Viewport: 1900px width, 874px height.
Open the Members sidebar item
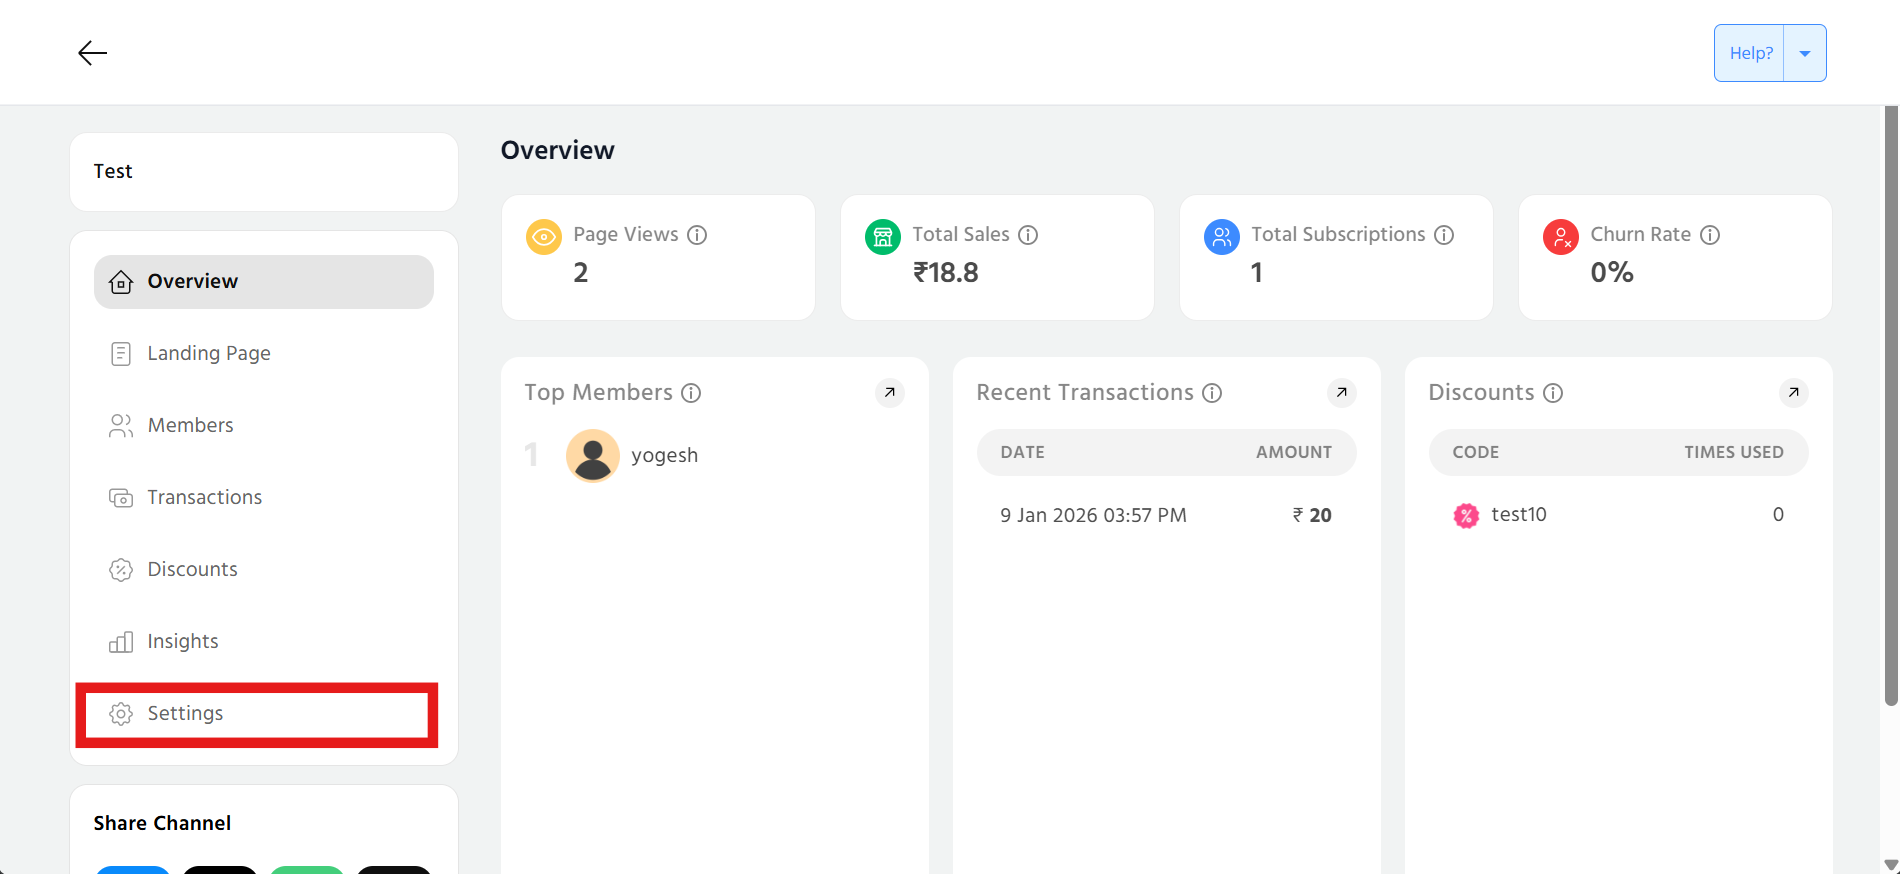(190, 426)
